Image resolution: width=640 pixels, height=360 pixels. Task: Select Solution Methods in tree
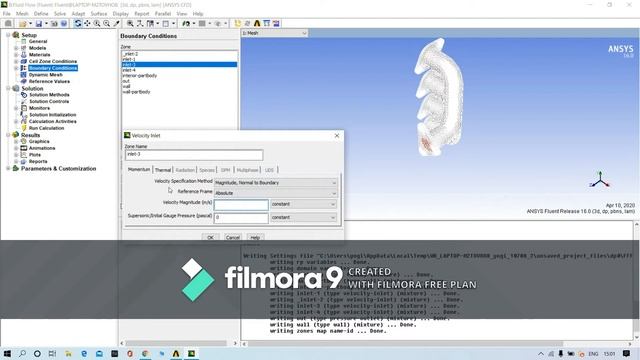click(49, 95)
